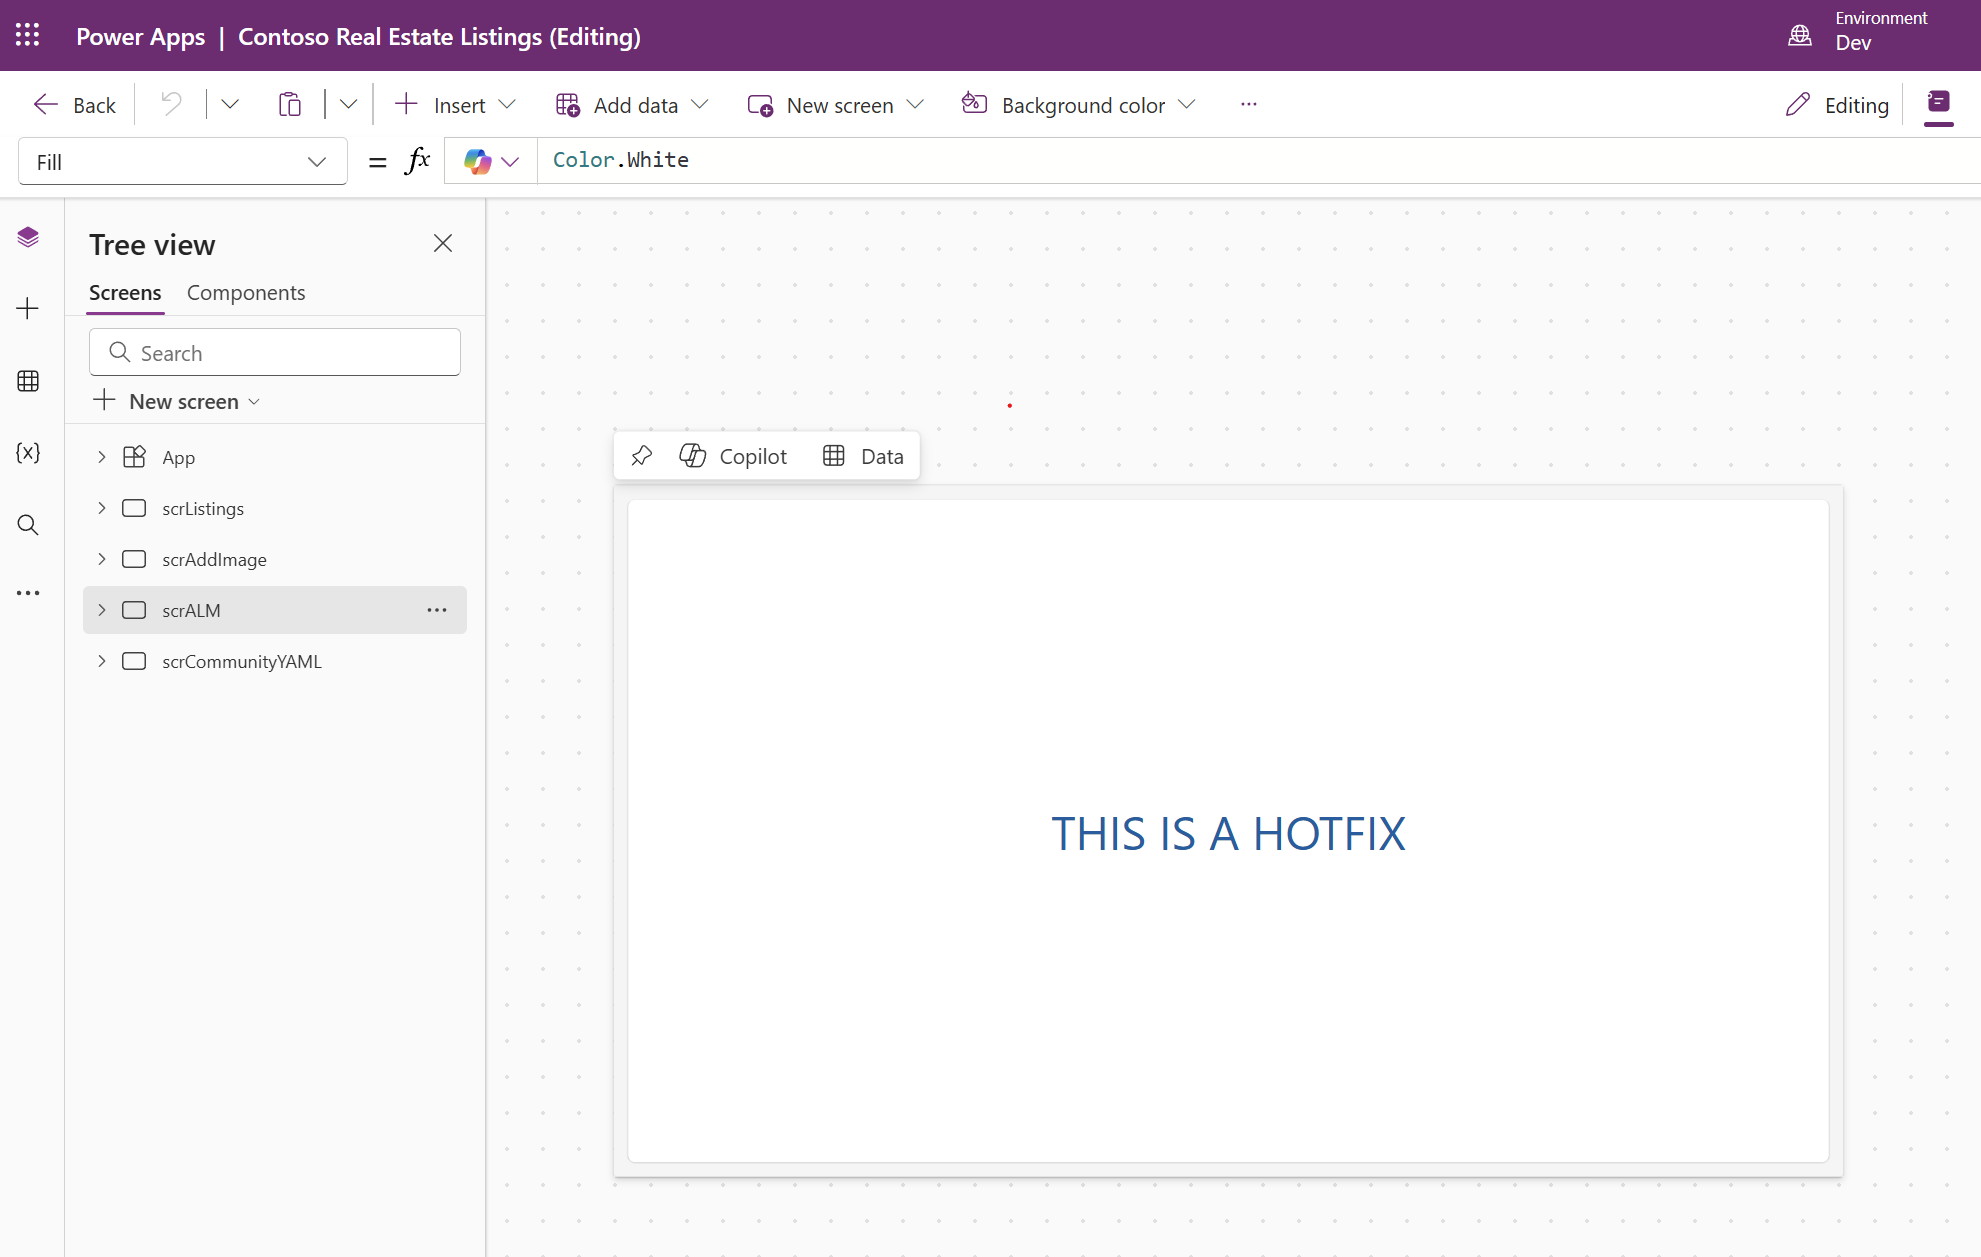Open Search from the left rail
The height and width of the screenshot is (1257, 1981).
(x=27, y=524)
